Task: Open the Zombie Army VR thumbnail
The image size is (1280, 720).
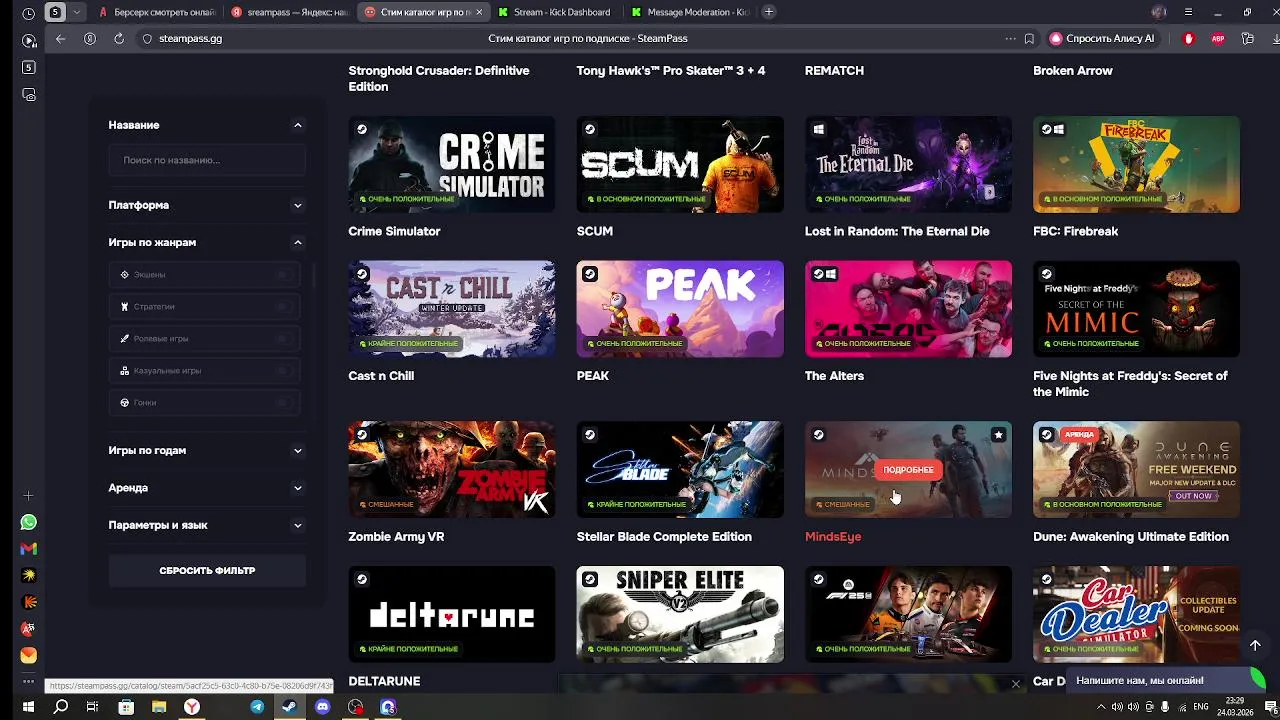Action: 452,469
